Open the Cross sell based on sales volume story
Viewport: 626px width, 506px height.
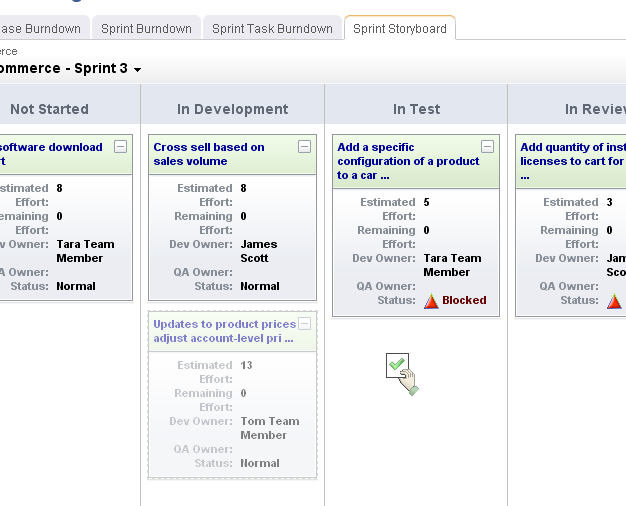[209, 154]
